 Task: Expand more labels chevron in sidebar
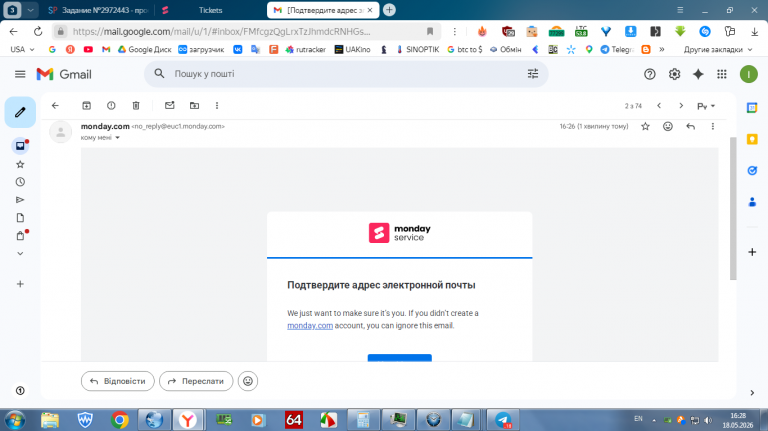pyautogui.click(x=20, y=254)
